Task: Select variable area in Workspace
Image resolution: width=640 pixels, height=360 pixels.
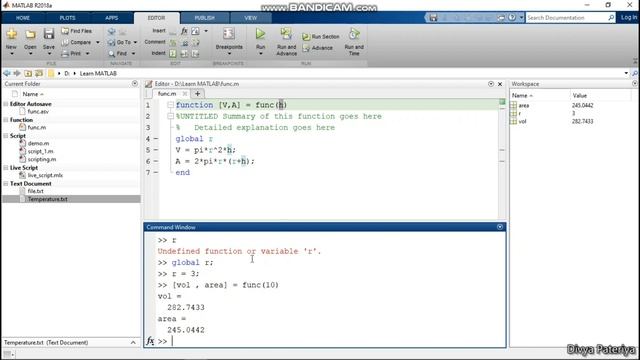Action: click(524, 106)
